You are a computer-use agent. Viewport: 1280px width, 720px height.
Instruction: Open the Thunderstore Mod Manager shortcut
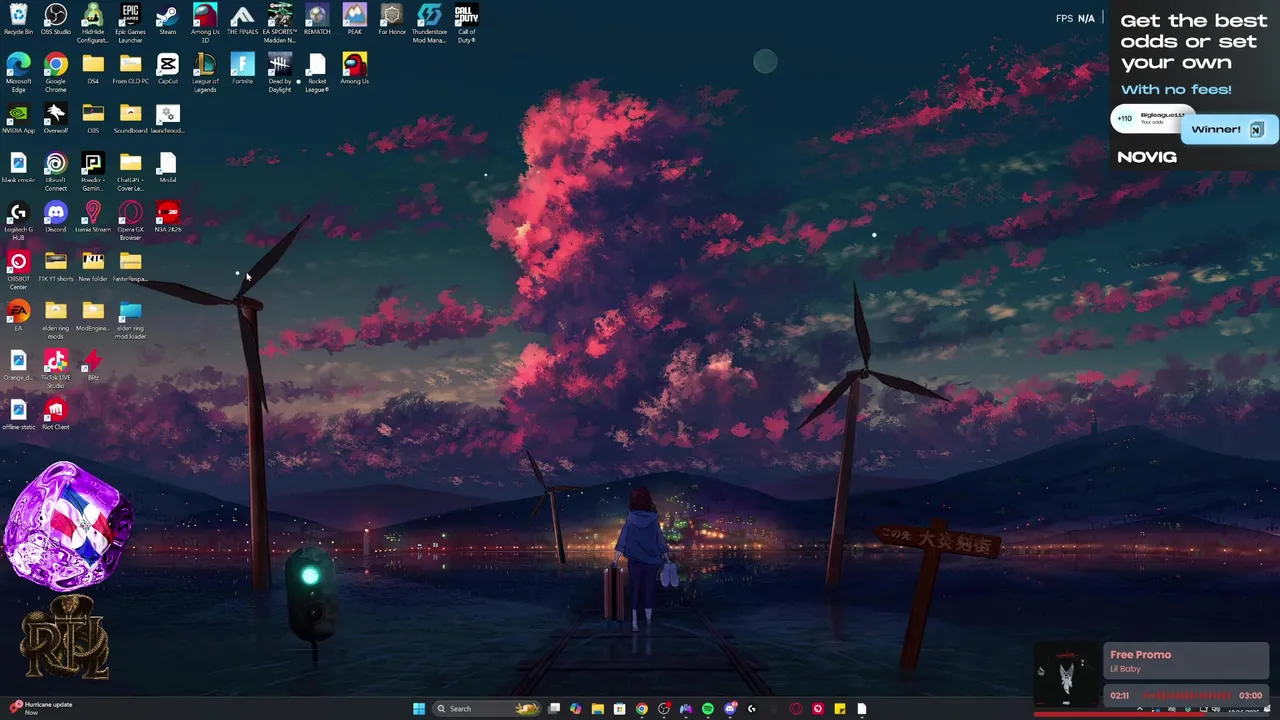(429, 23)
